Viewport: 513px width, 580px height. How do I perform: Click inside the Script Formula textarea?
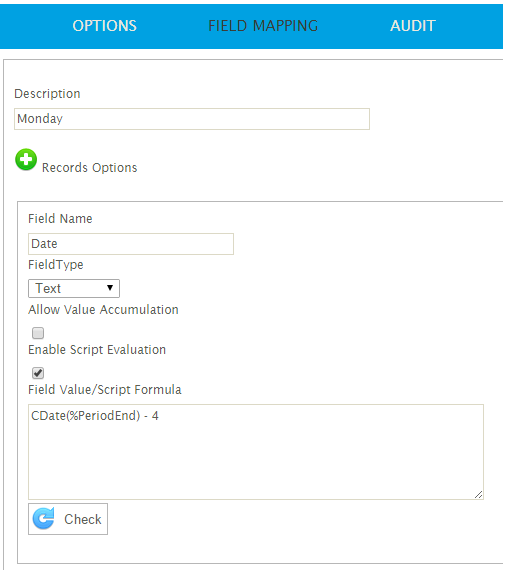click(256, 452)
